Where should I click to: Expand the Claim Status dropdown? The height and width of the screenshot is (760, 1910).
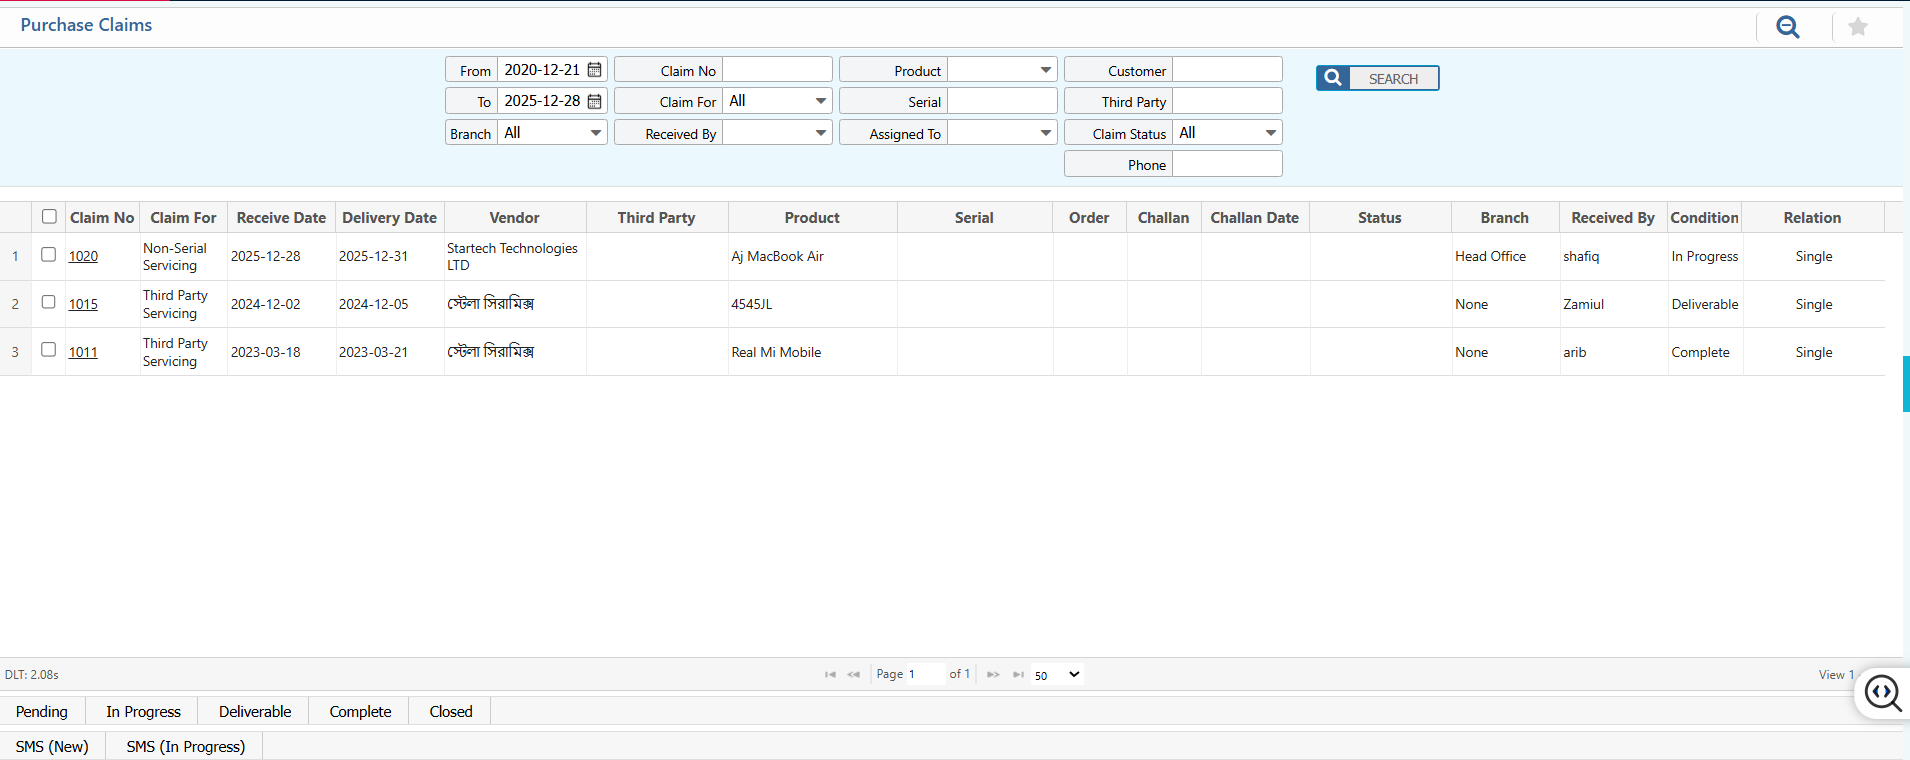tap(1227, 133)
